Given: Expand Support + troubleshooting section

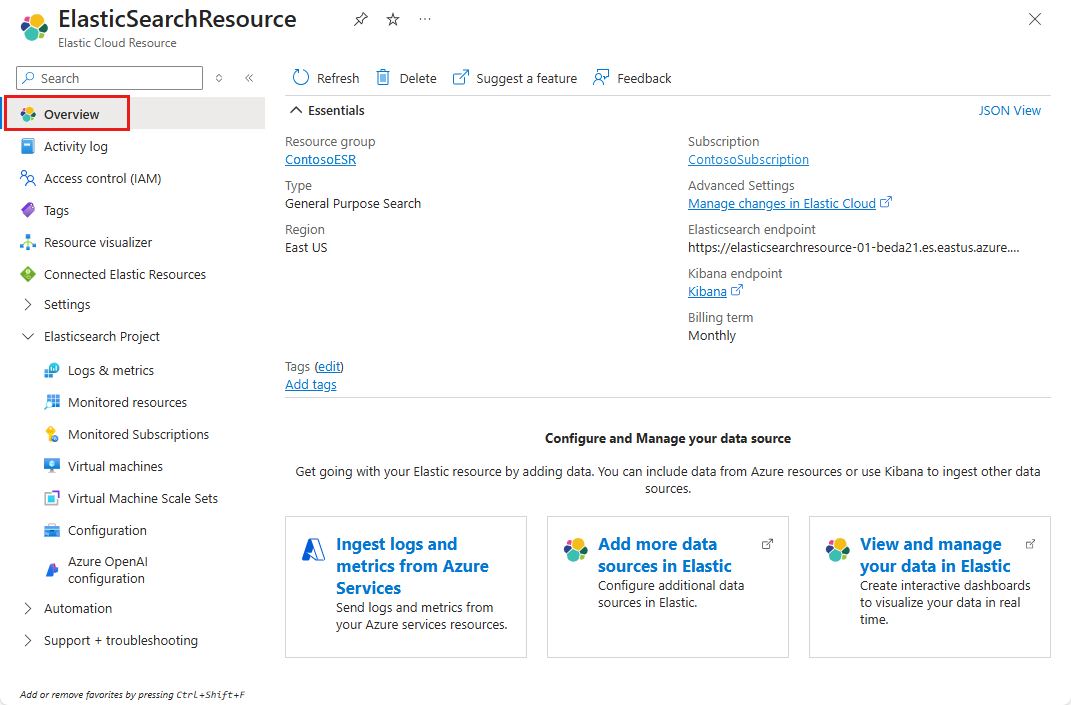Looking at the screenshot, I should [x=28, y=641].
